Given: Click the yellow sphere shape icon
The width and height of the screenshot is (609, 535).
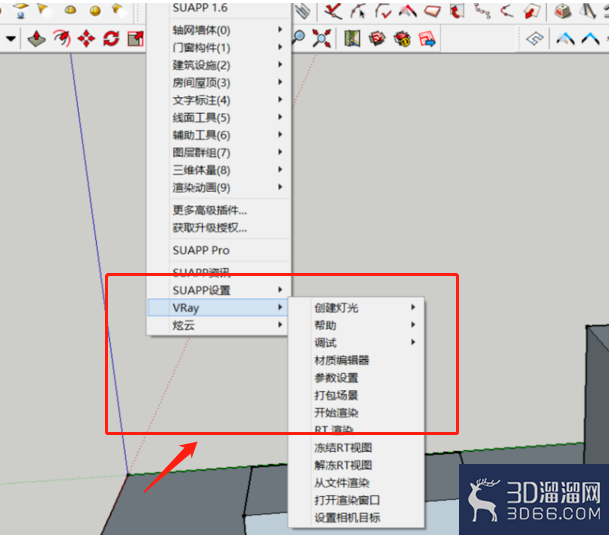Looking at the screenshot, I should pyautogui.click(x=95, y=11).
